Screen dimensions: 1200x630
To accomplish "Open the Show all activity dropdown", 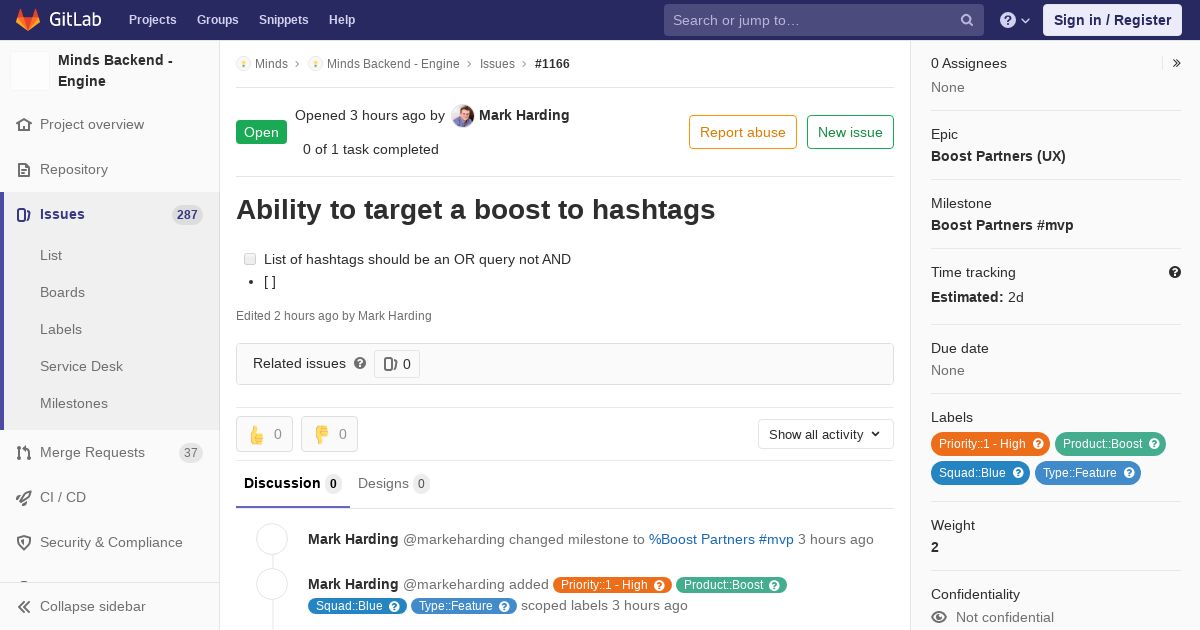I will pyautogui.click(x=825, y=434).
